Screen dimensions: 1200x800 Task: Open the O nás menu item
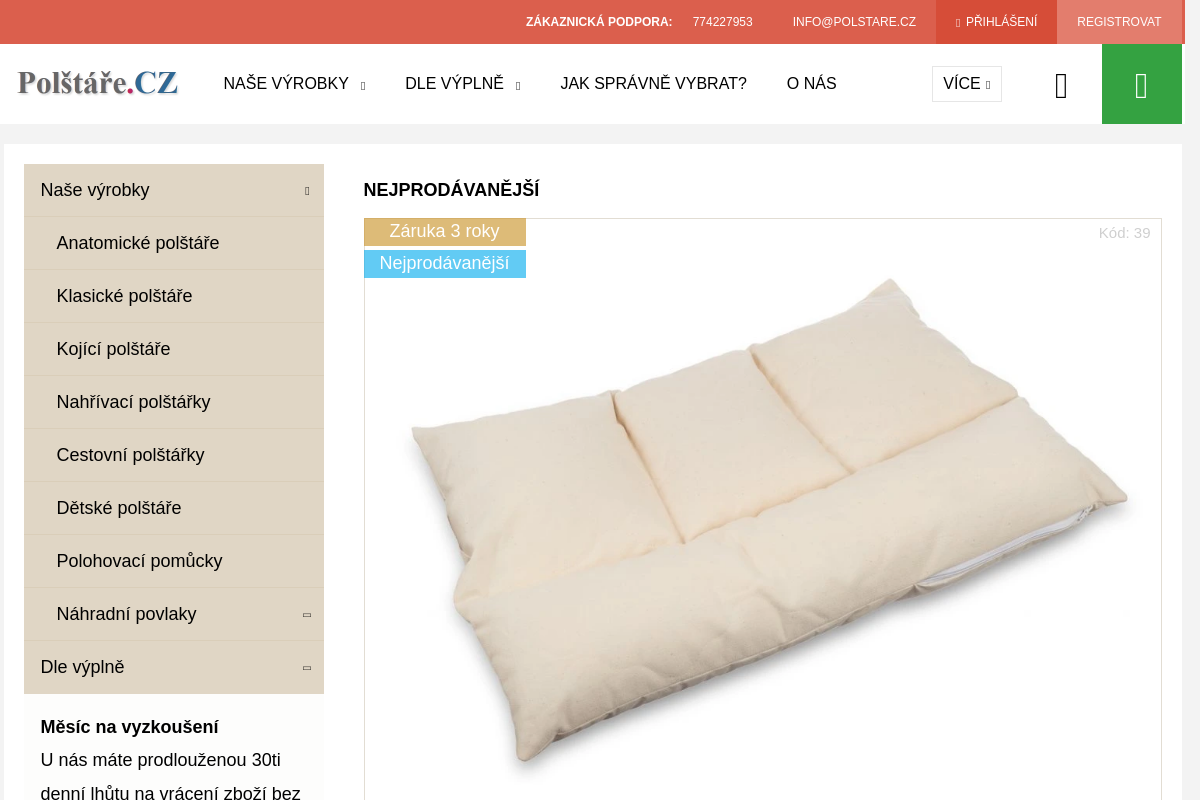[x=811, y=84]
